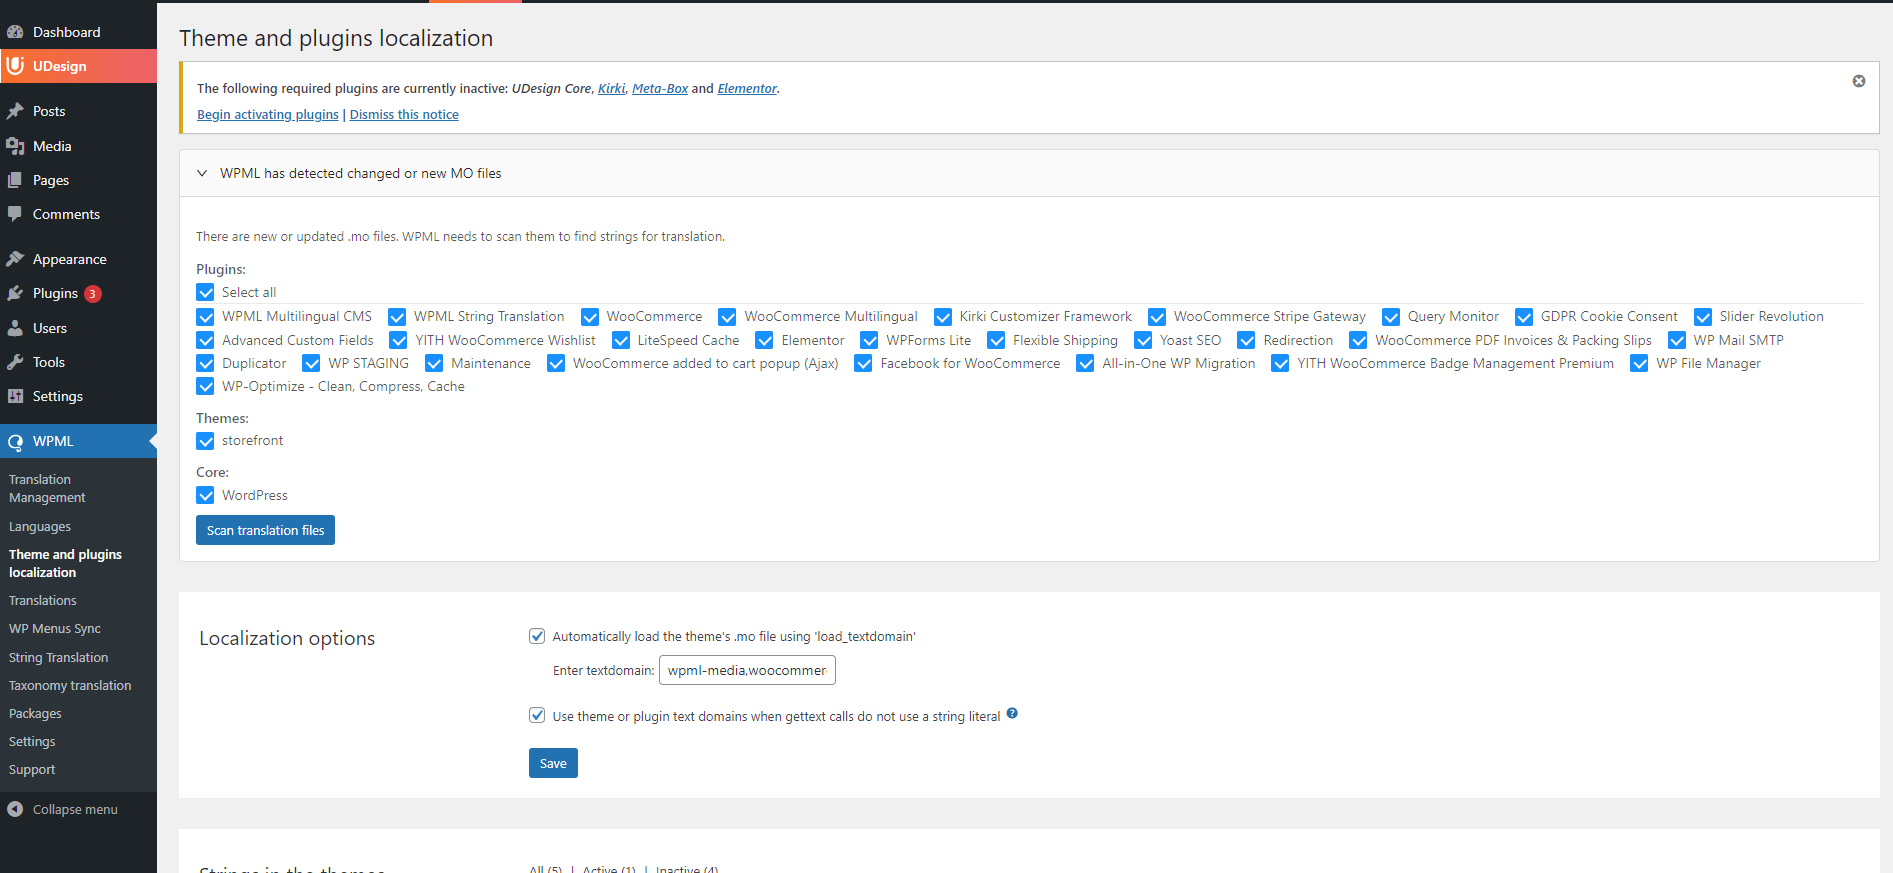Click Begin activating plugins link
1893x873 pixels.
(x=268, y=115)
